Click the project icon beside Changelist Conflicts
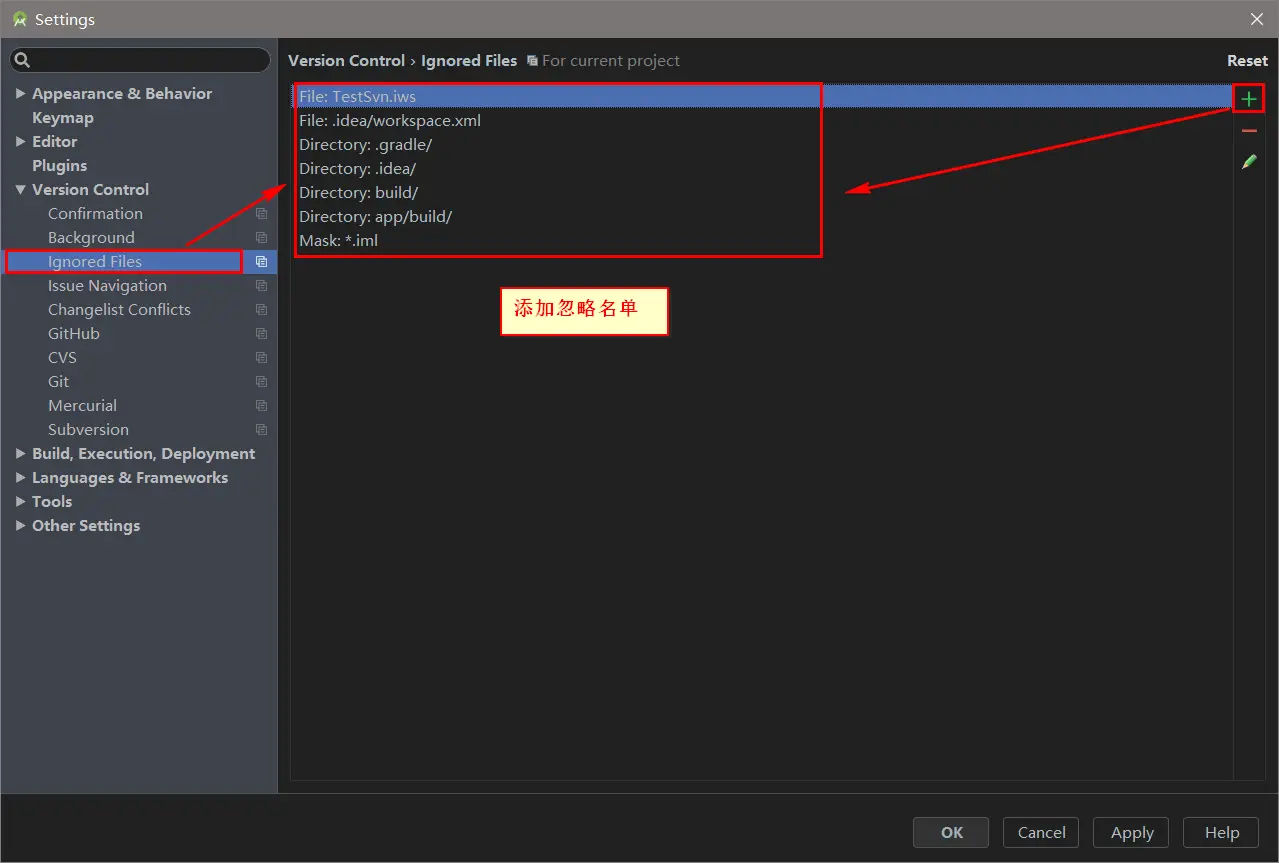This screenshot has width=1279, height=863. pyautogui.click(x=261, y=310)
